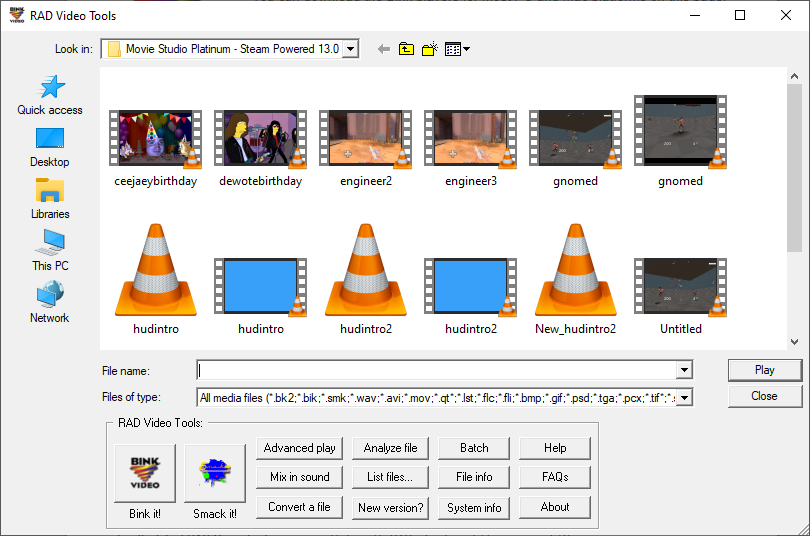Show System info
The height and width of the screenshot is (536, 810).
click(474, 508)
